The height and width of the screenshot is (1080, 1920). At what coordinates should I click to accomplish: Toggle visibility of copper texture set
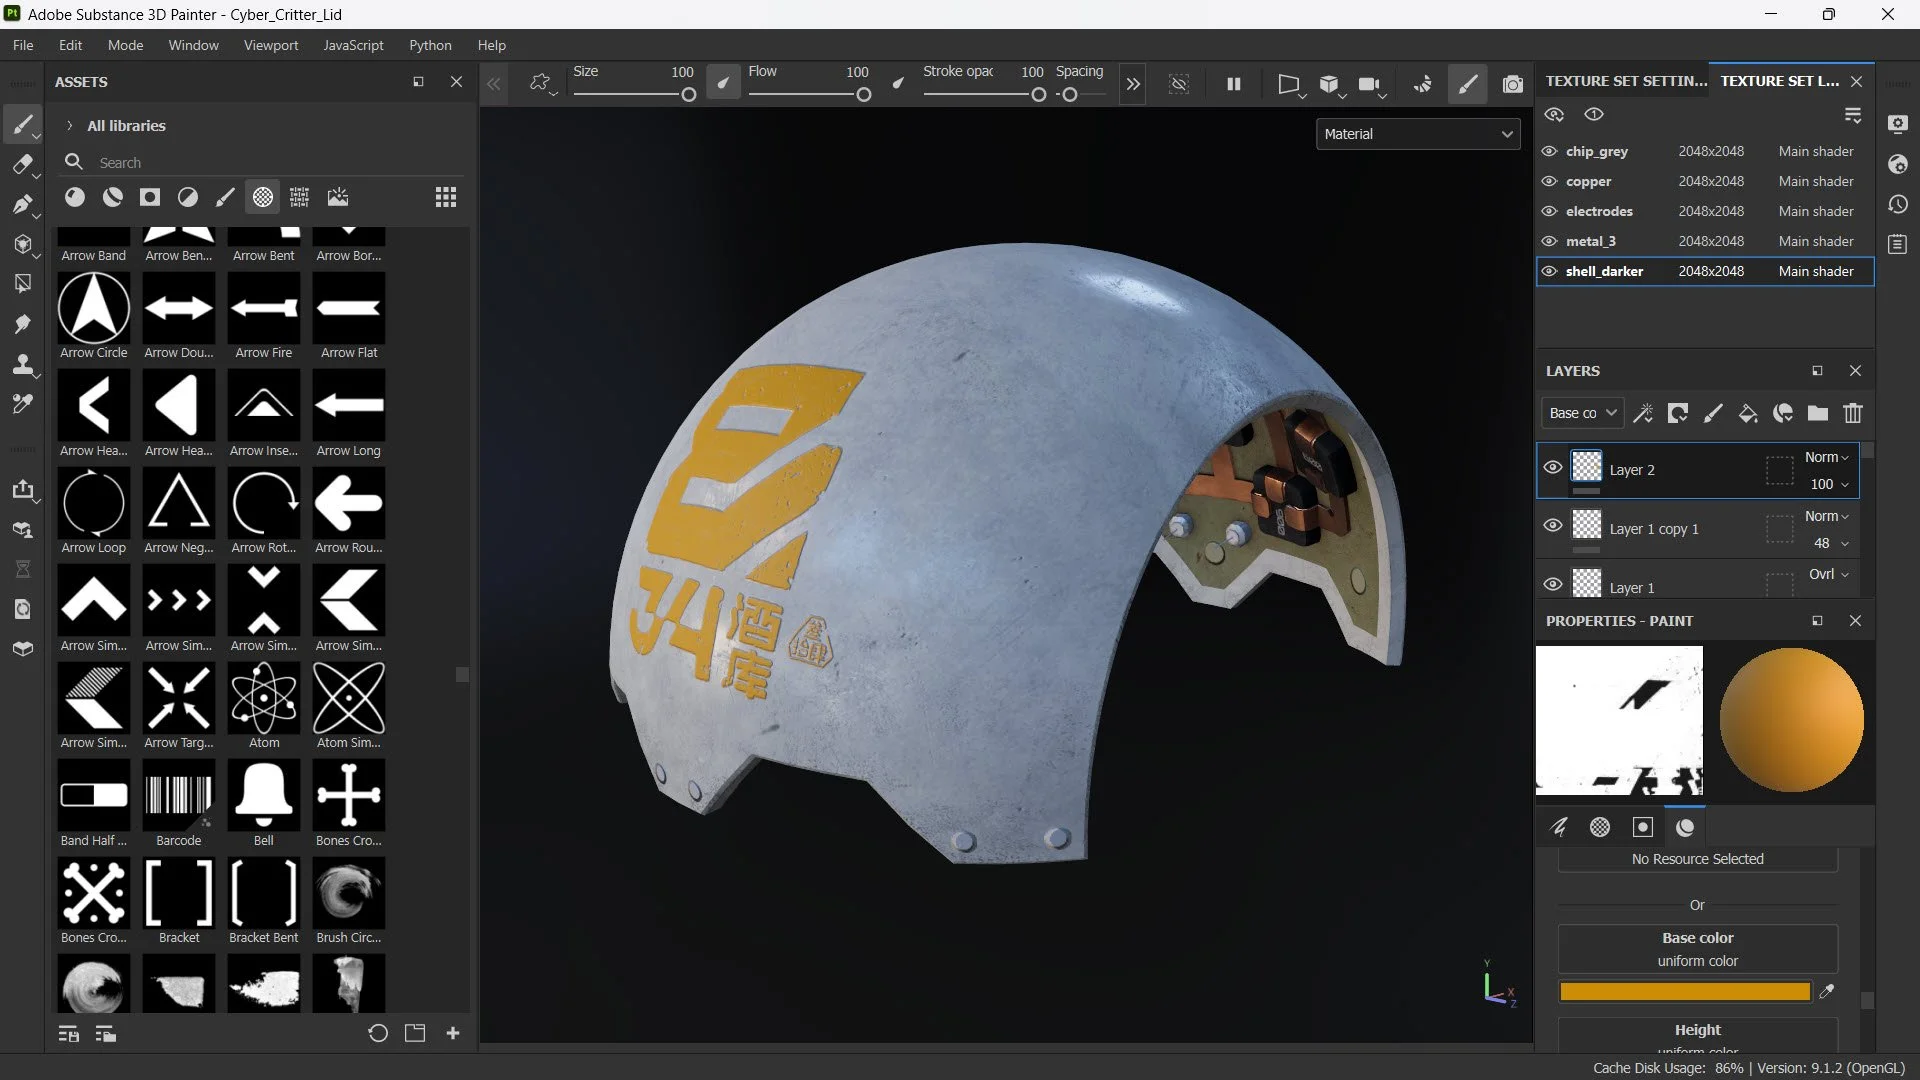pos(1549,181)
